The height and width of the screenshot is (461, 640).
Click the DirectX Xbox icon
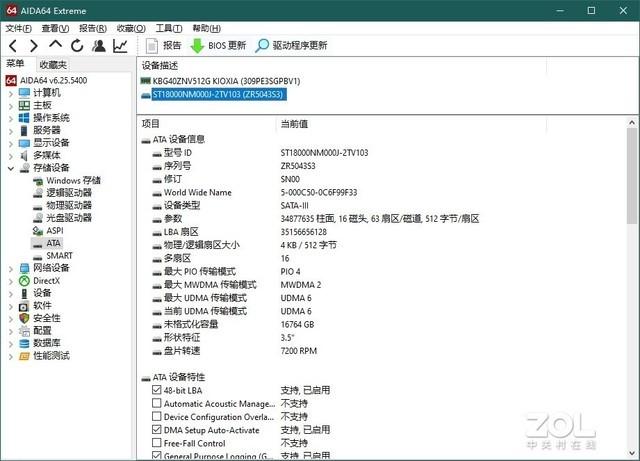pyautogui.click(x=24, y=281)
